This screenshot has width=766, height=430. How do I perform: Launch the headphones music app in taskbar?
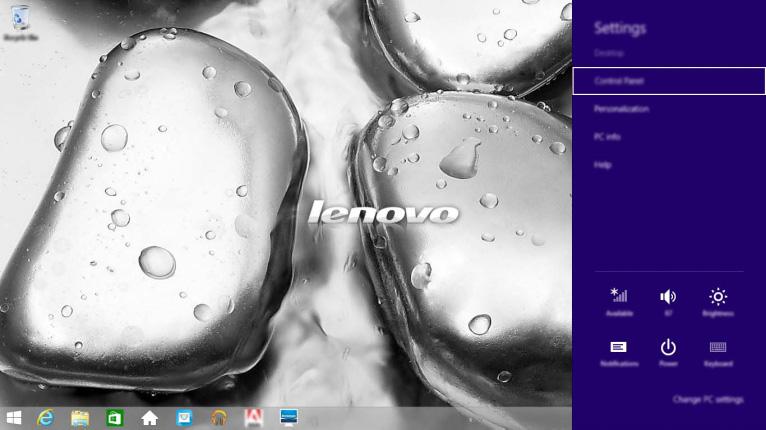[219, 418]
